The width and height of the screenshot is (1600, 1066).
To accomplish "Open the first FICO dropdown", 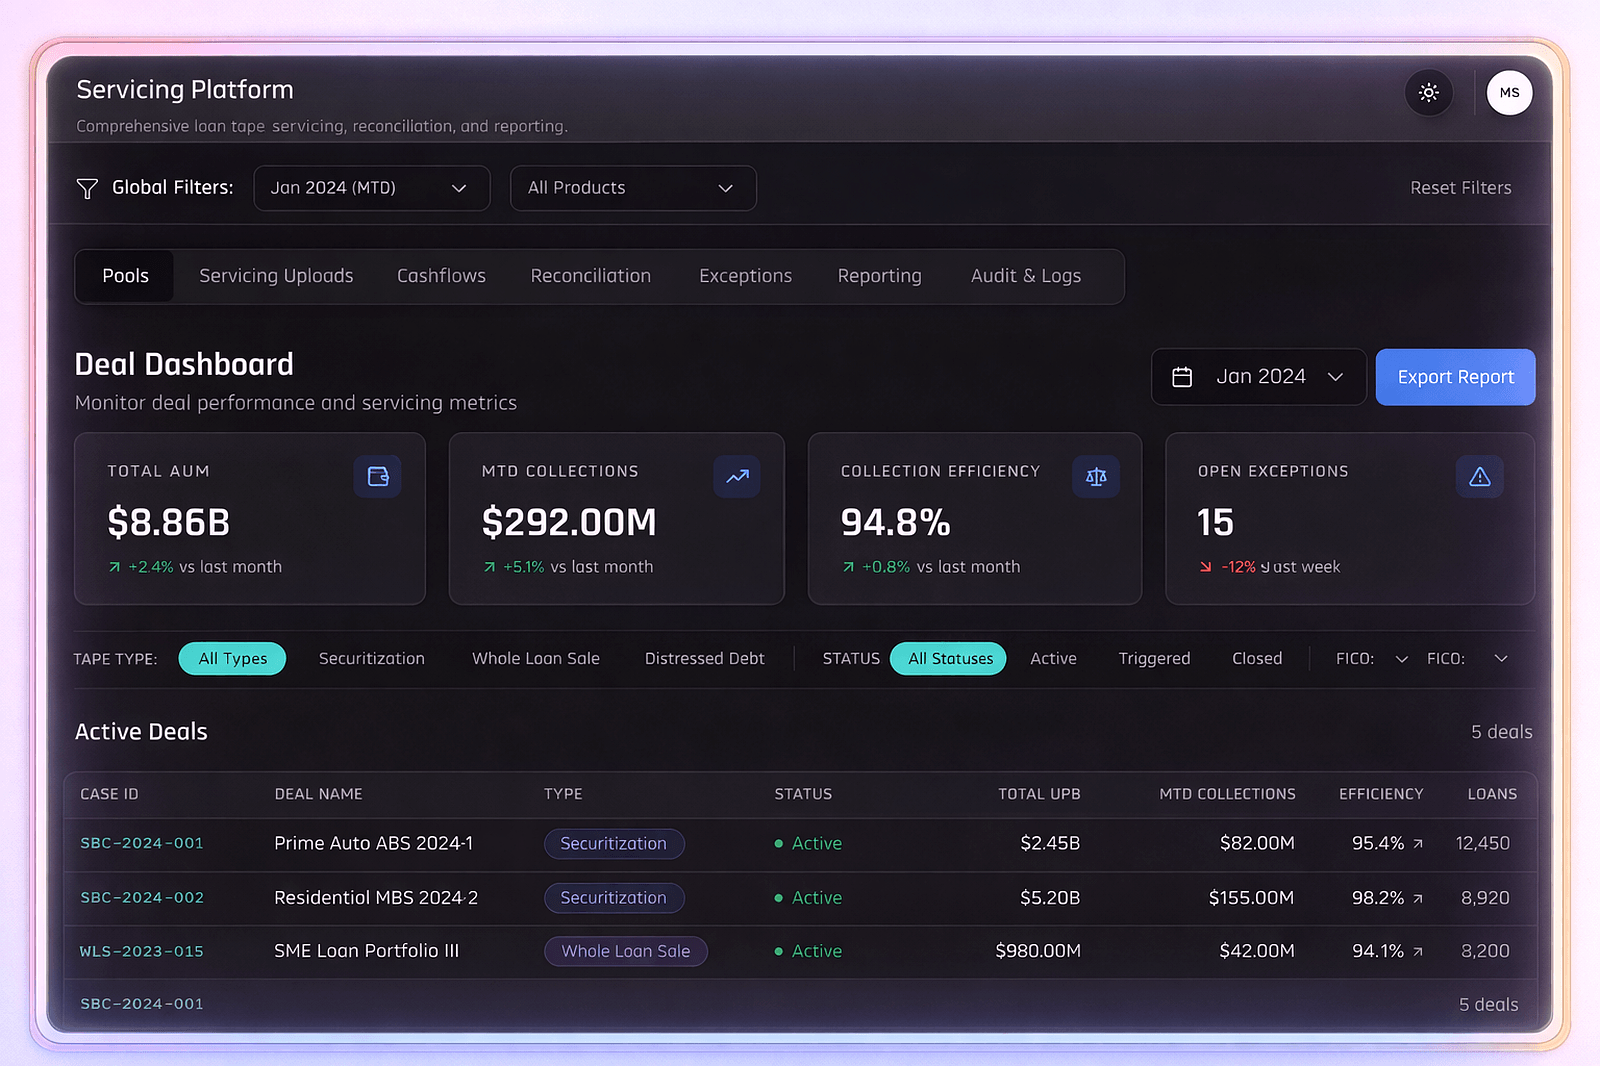I will coord(1371,659).
